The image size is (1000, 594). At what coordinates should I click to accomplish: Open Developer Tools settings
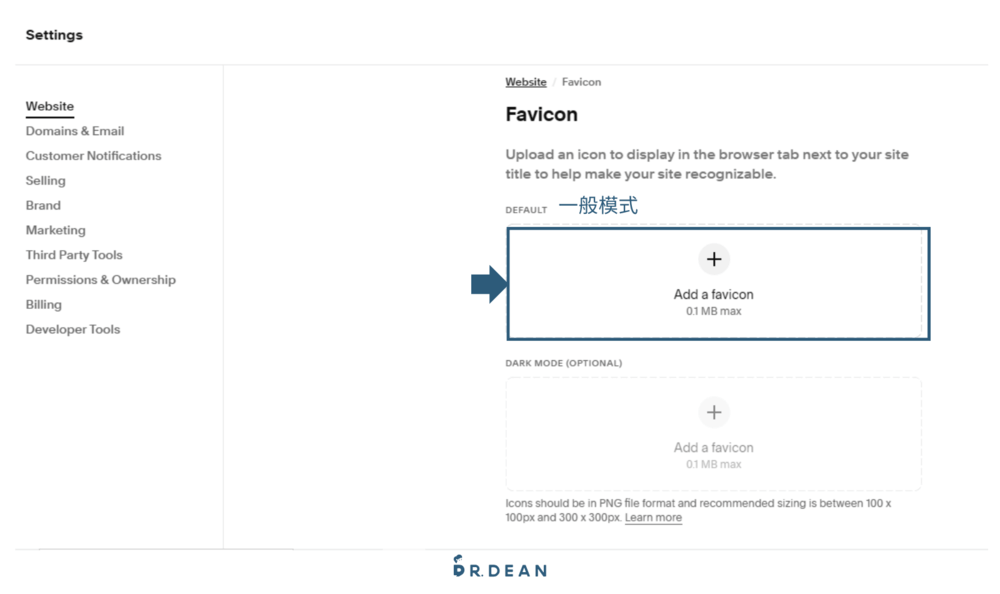[x=72, y=329]
